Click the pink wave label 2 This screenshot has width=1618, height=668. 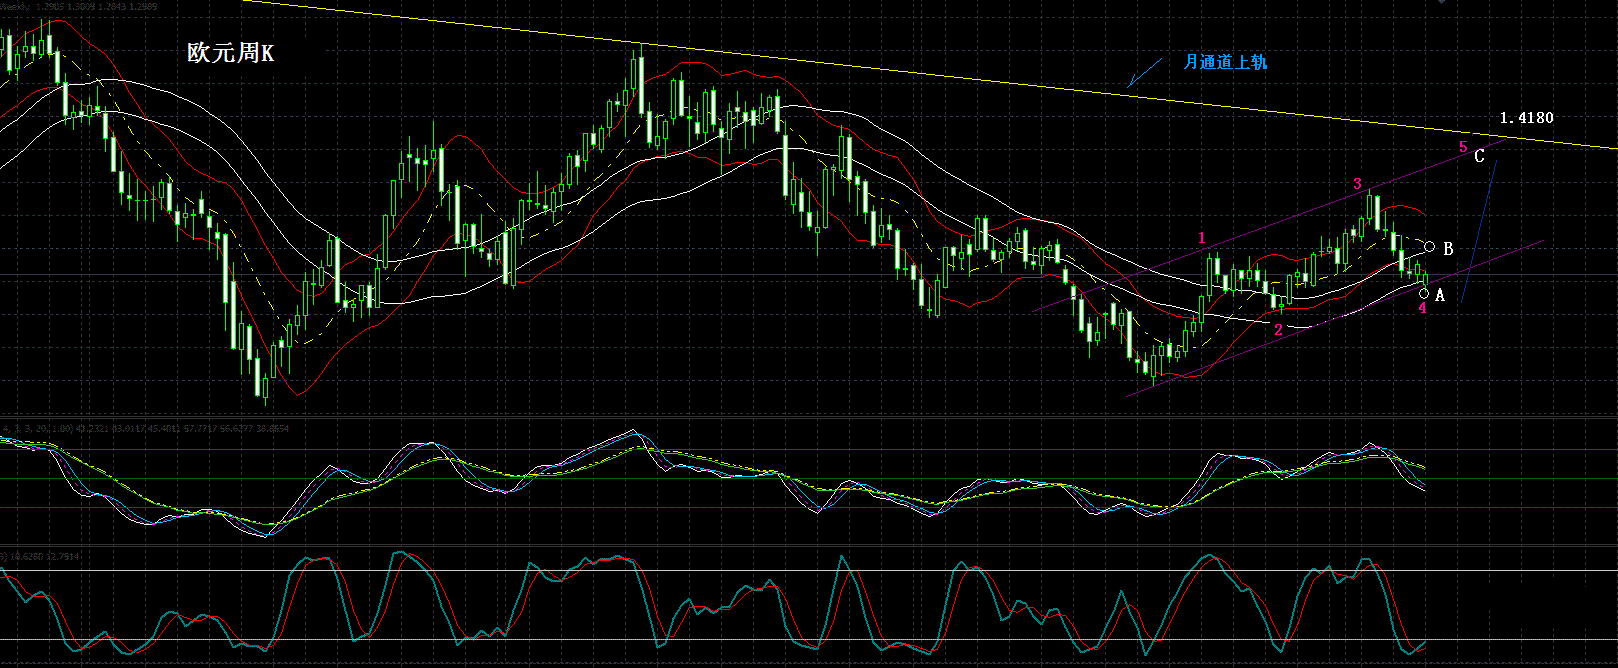(1278, 329)
